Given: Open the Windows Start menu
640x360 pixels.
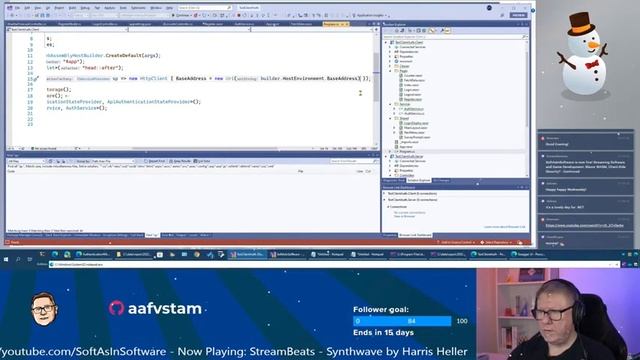Looking at the screenshot, I should [x=6, y=259].
